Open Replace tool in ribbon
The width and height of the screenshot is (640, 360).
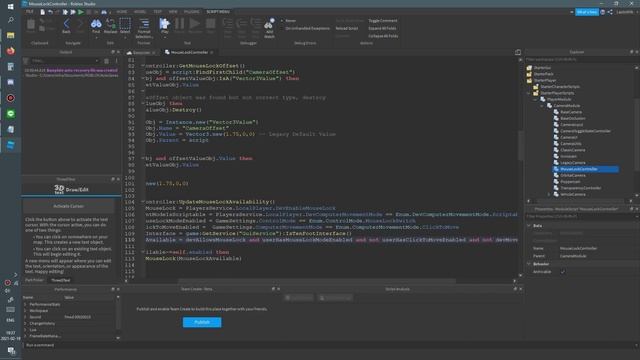[x=110, y=26]
